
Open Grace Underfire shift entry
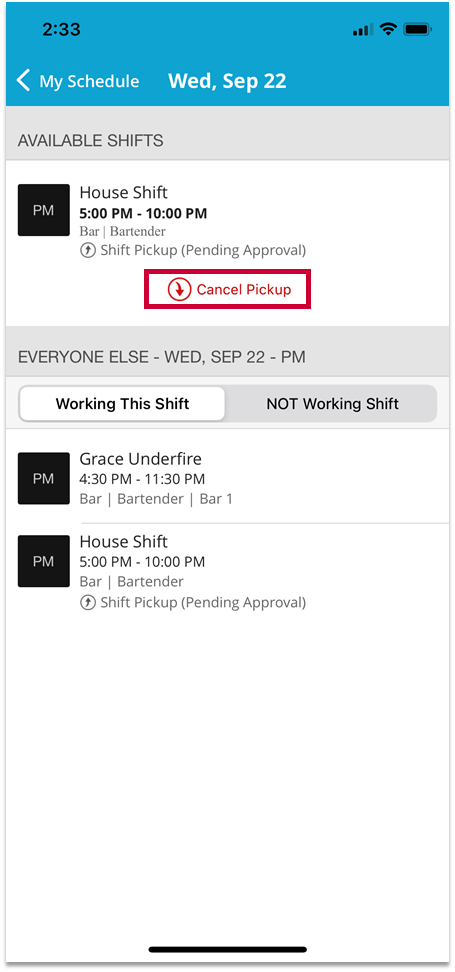click(228, 478)
